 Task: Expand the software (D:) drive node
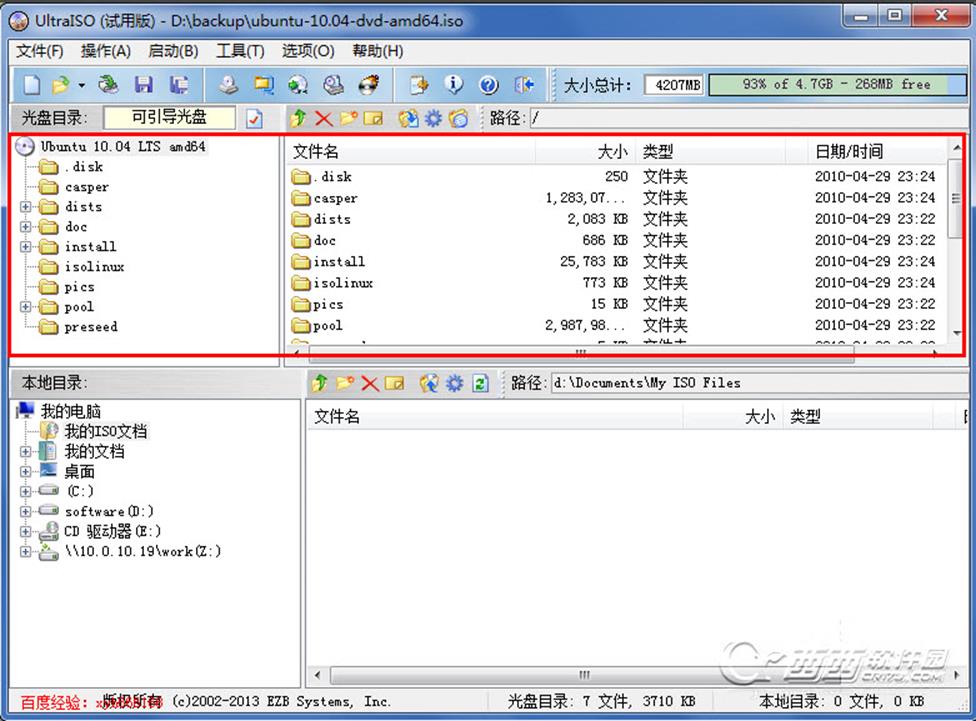coord(25,511)
